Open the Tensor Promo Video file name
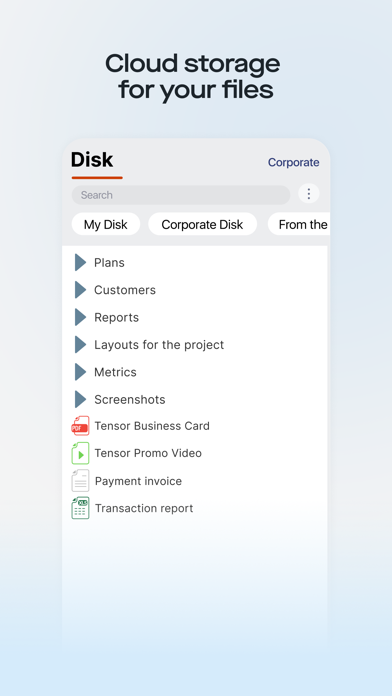Image resolution: width=392 pixels, height=696 pixels. (x=148, y=453)
